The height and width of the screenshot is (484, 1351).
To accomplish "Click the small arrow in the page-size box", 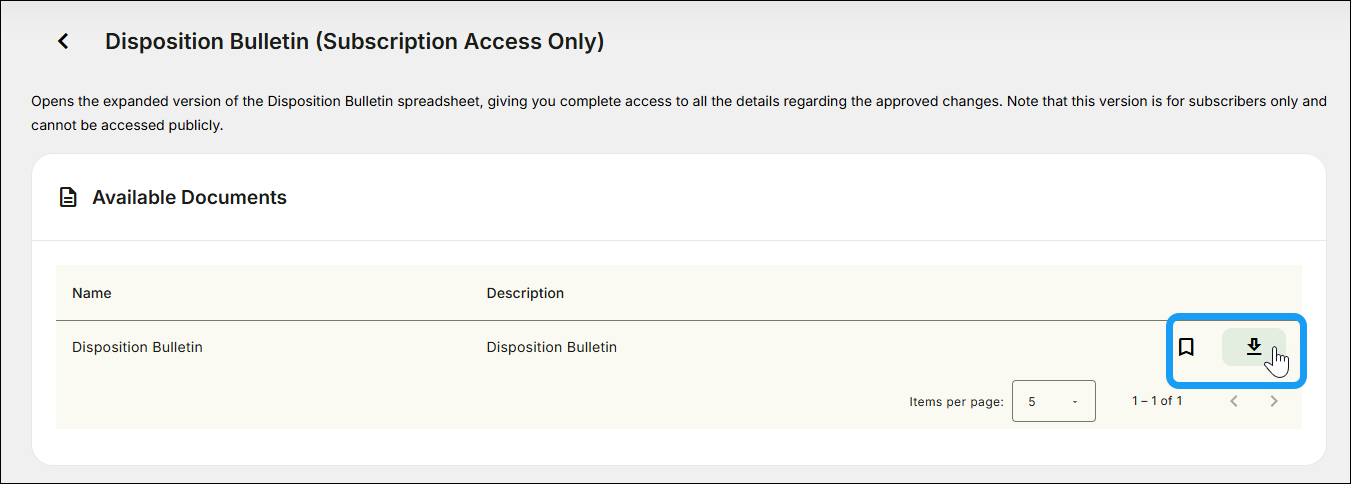I will [x=1075, y=402].
